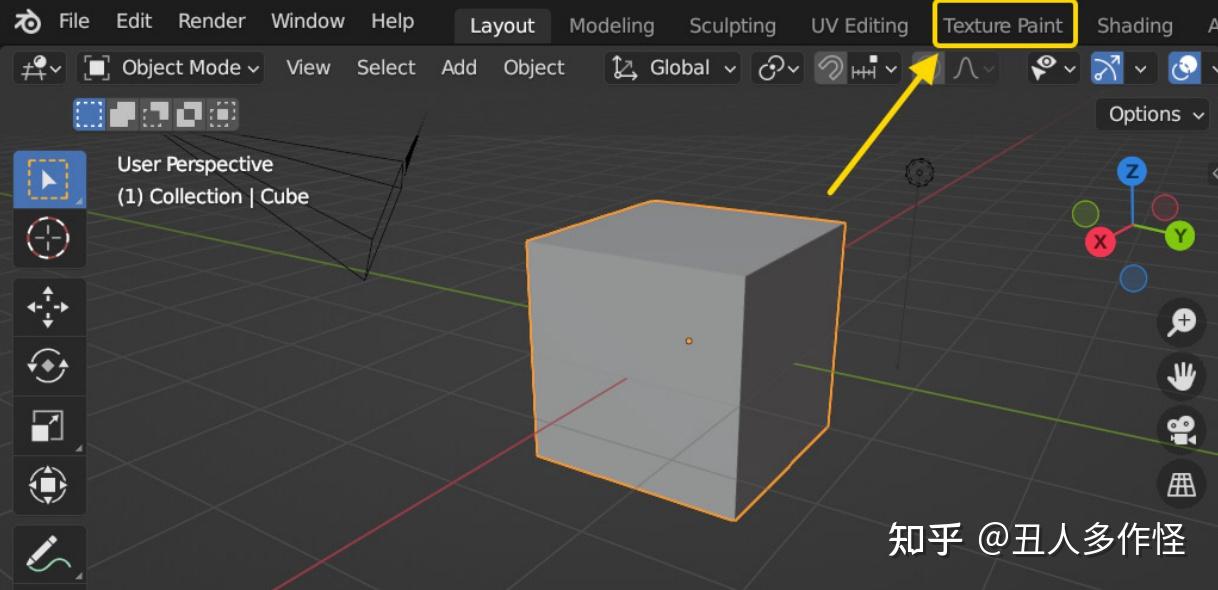Choose the Invert selection mode icon

[189, 114]
